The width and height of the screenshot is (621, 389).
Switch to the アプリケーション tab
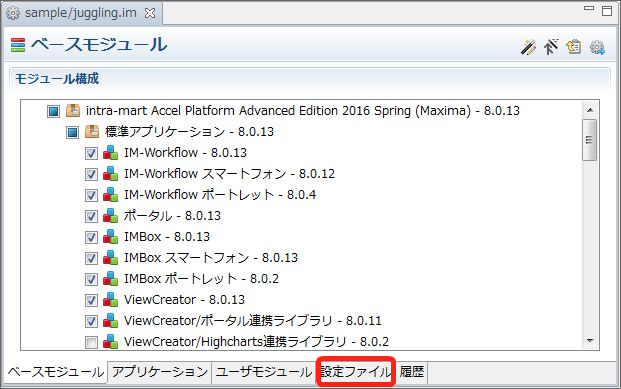[160, 372]
